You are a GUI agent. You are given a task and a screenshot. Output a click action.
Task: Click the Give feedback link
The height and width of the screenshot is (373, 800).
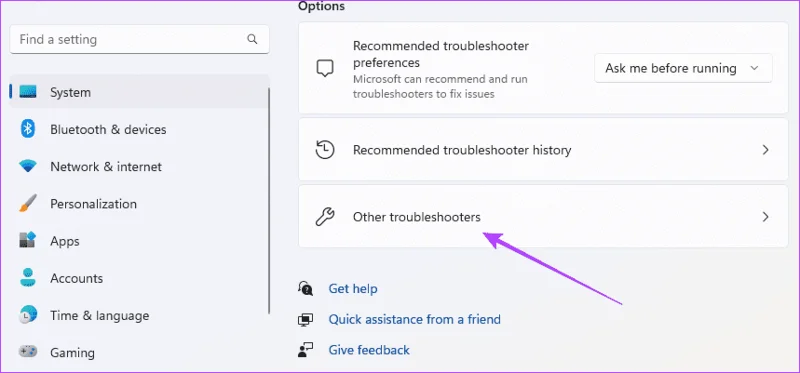pyautogui.click(x=369, y=350)
